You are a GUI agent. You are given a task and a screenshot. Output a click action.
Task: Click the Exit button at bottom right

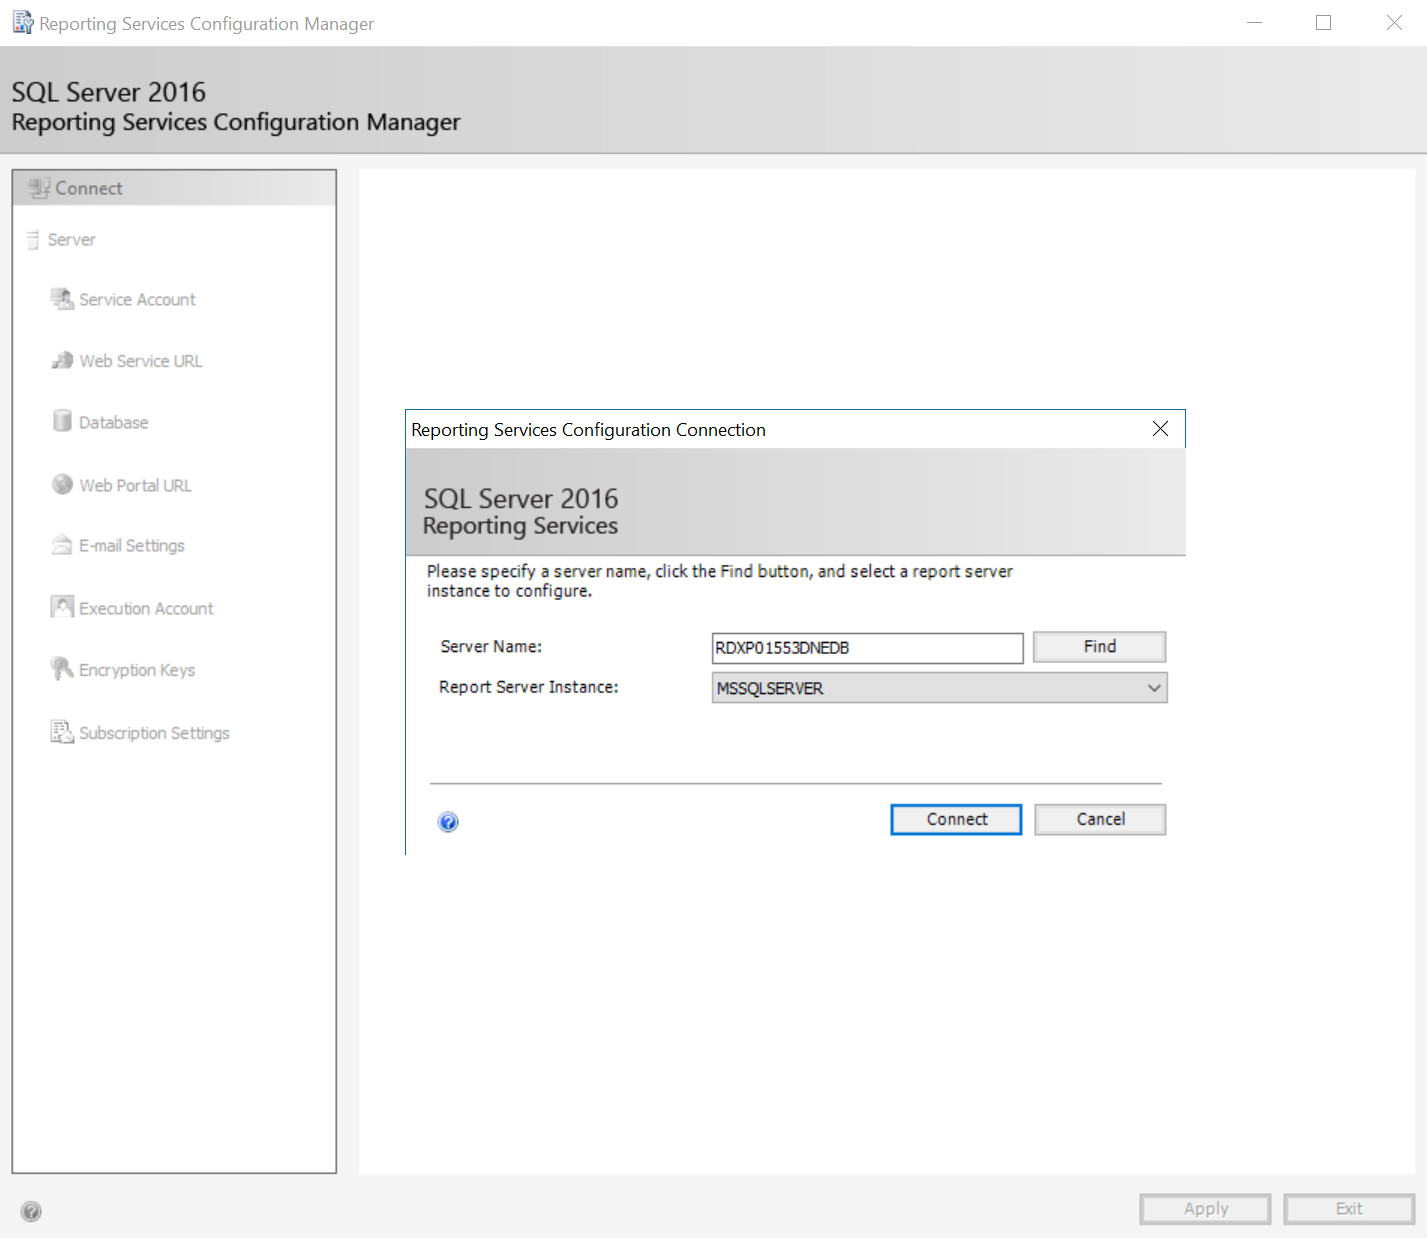[1348, 1208]
